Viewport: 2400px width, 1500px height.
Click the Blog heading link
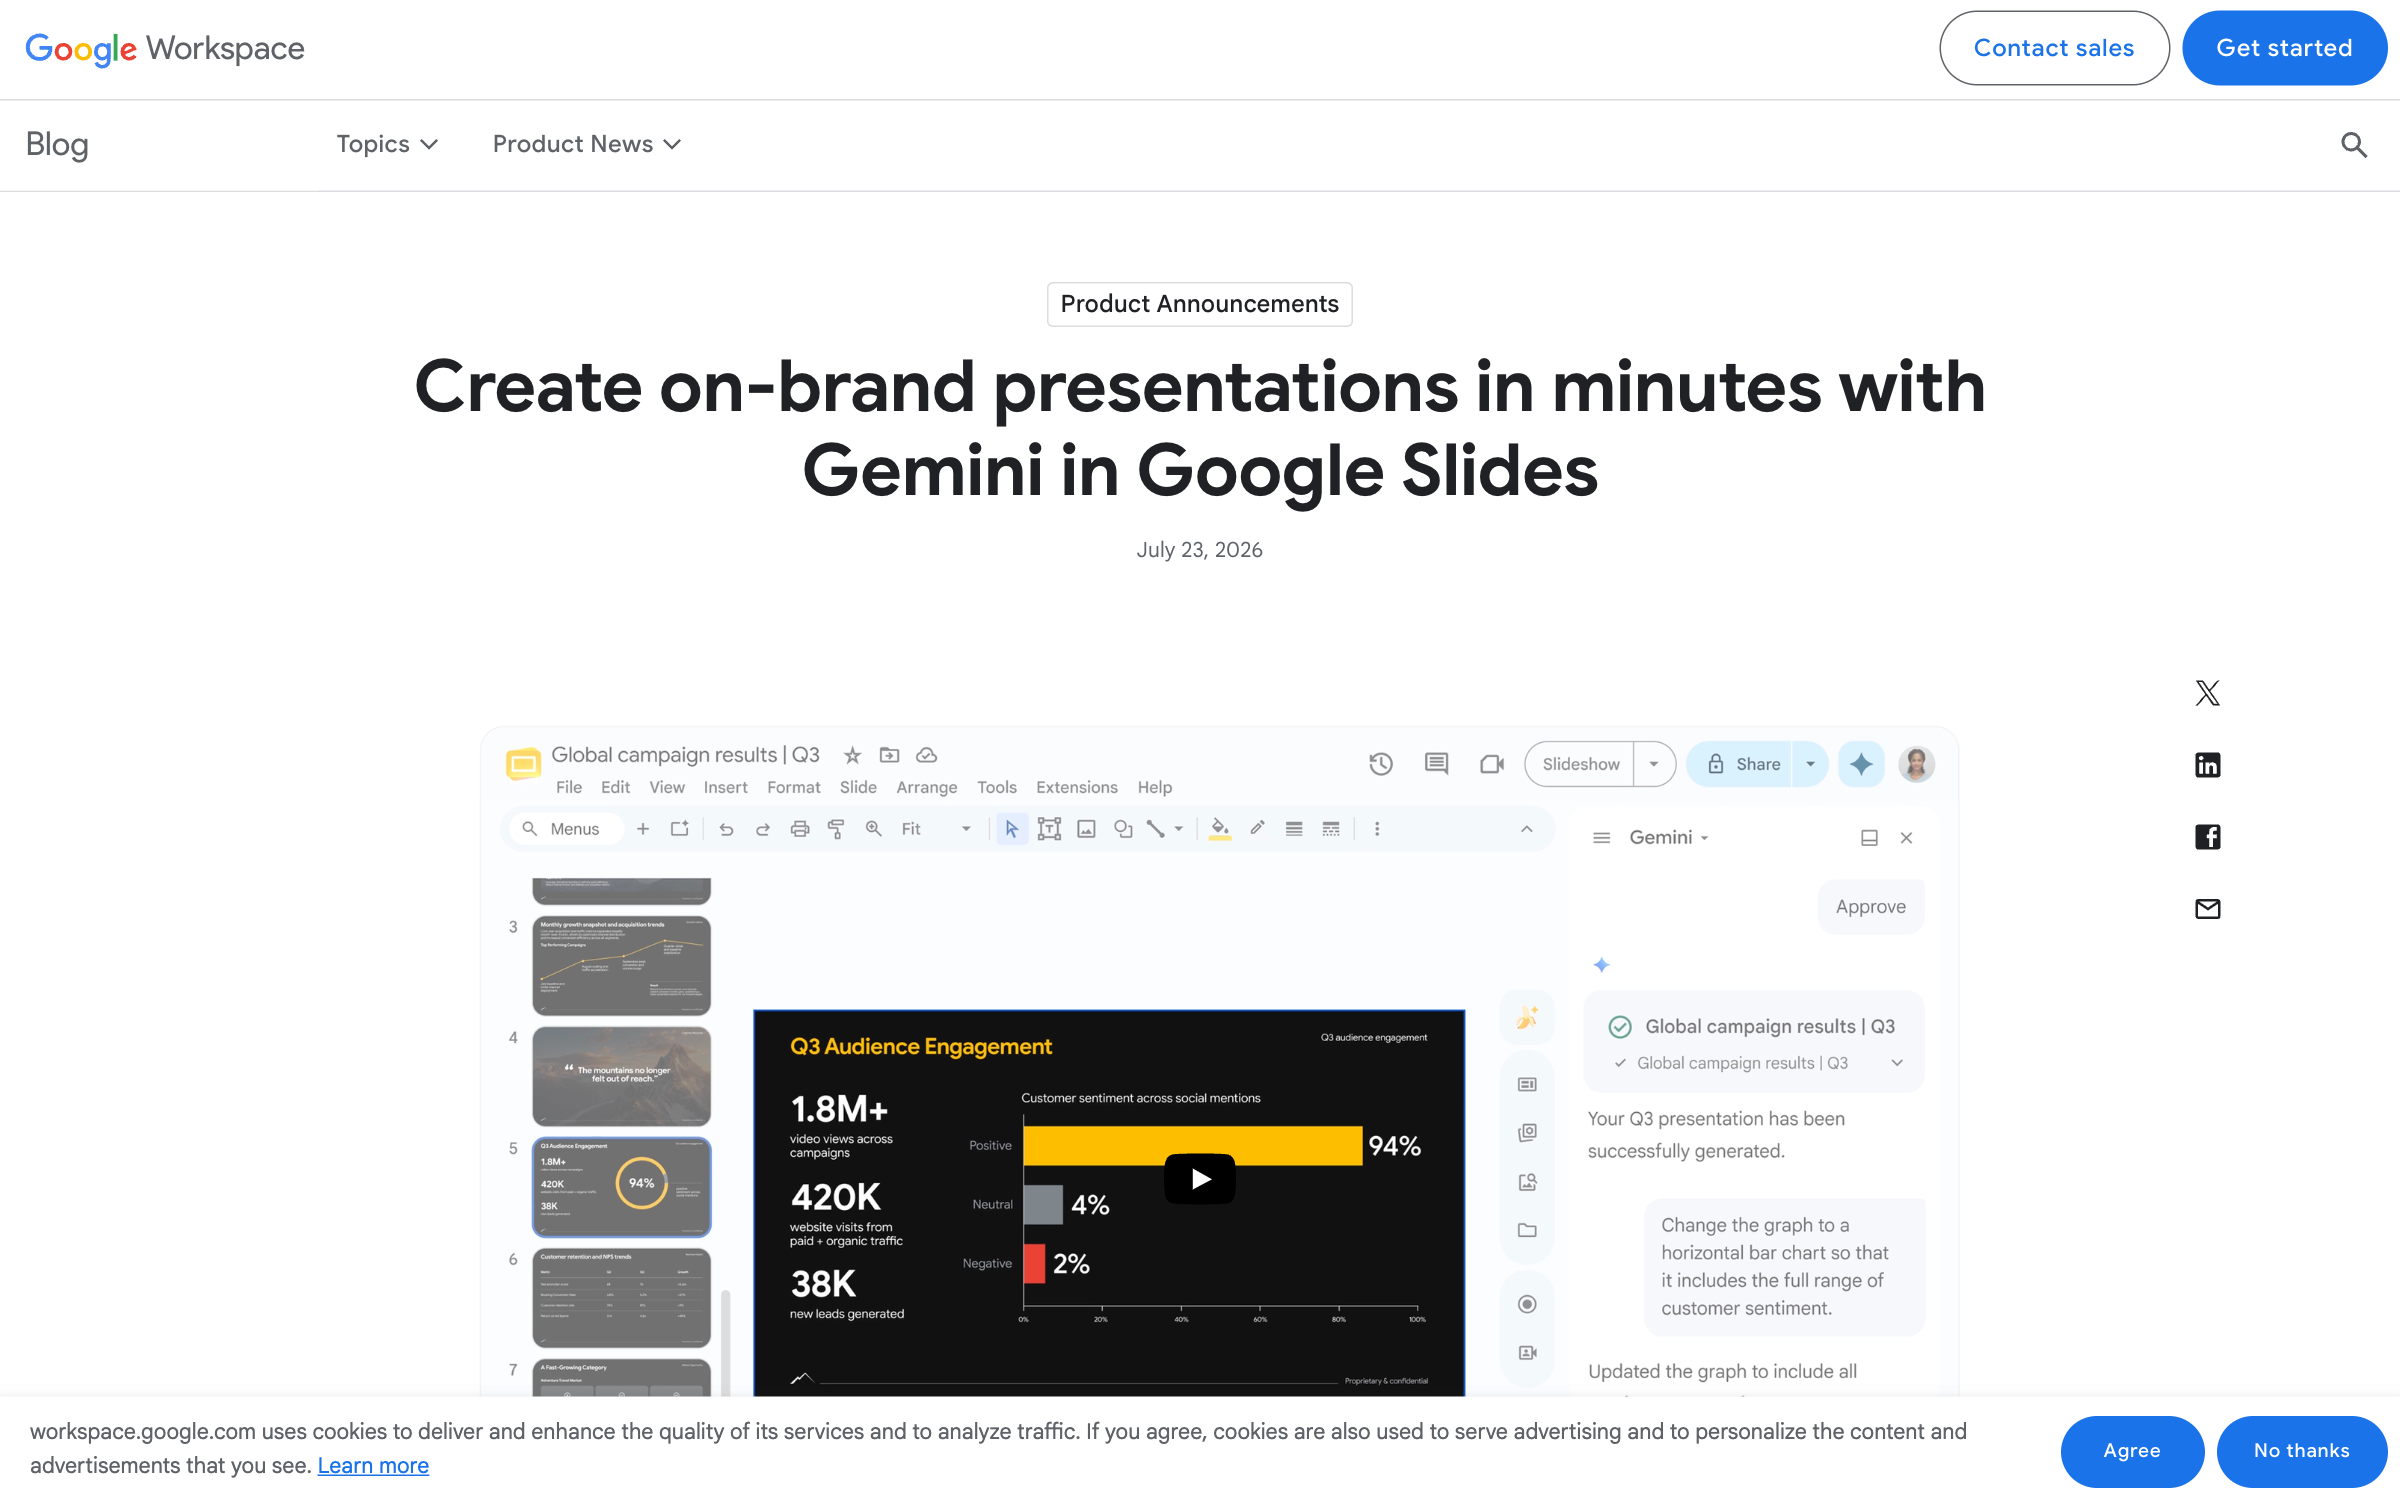[x=57, y=145]
